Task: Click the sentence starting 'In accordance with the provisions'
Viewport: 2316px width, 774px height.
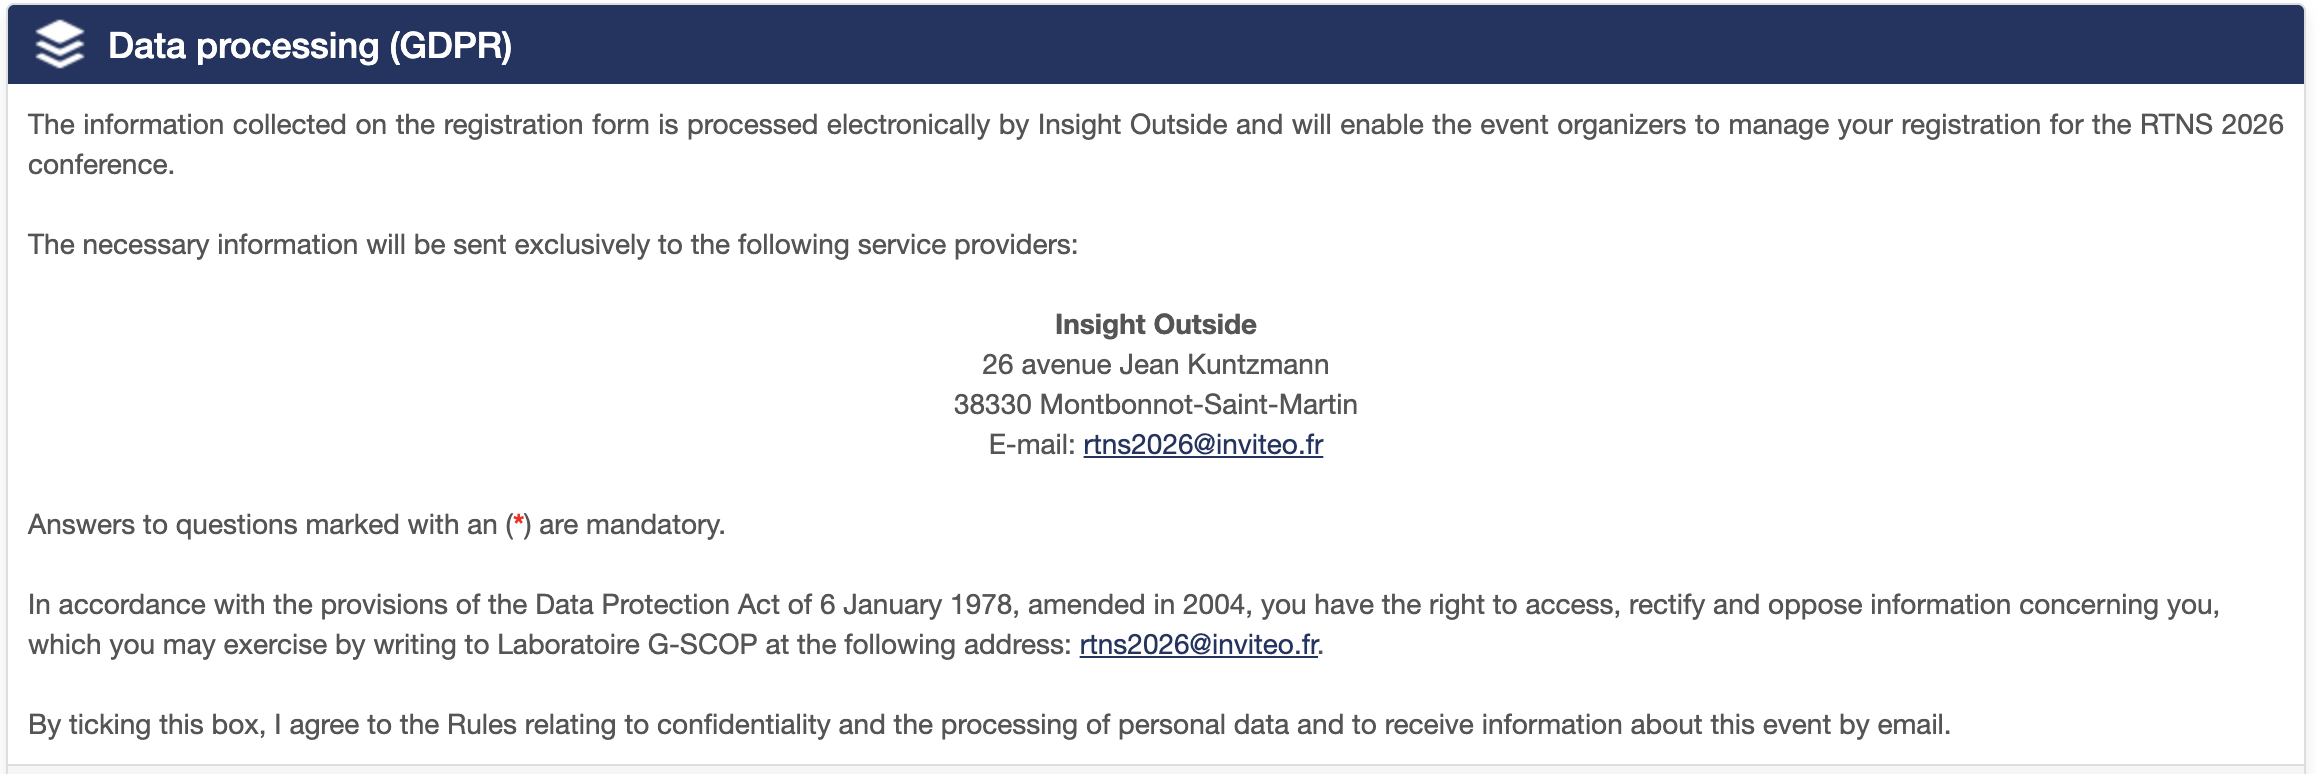Action: click(1124, 625)
